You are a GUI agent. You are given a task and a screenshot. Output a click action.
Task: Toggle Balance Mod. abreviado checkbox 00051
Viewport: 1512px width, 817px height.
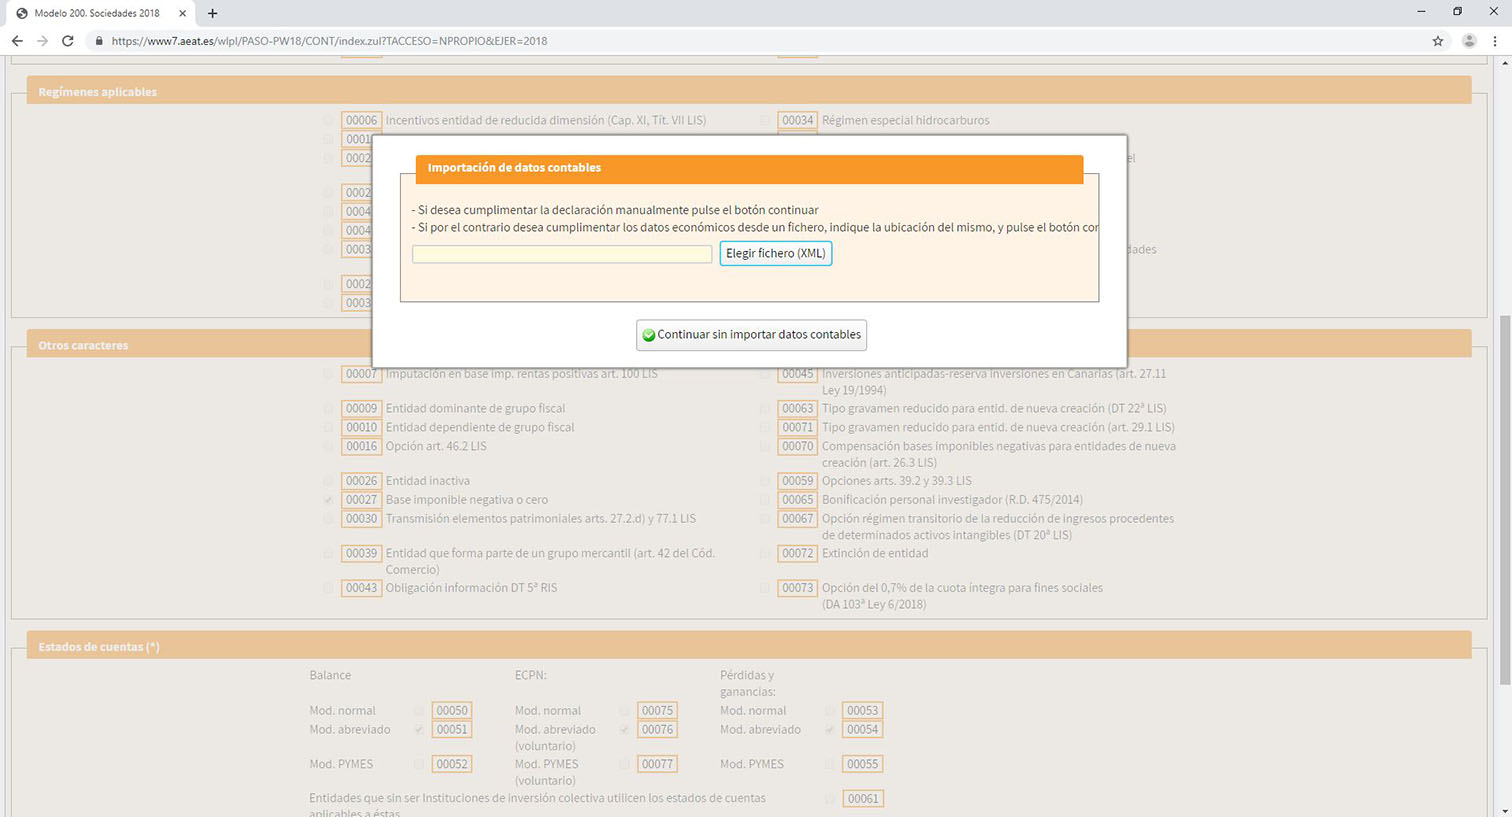point(419,730)
